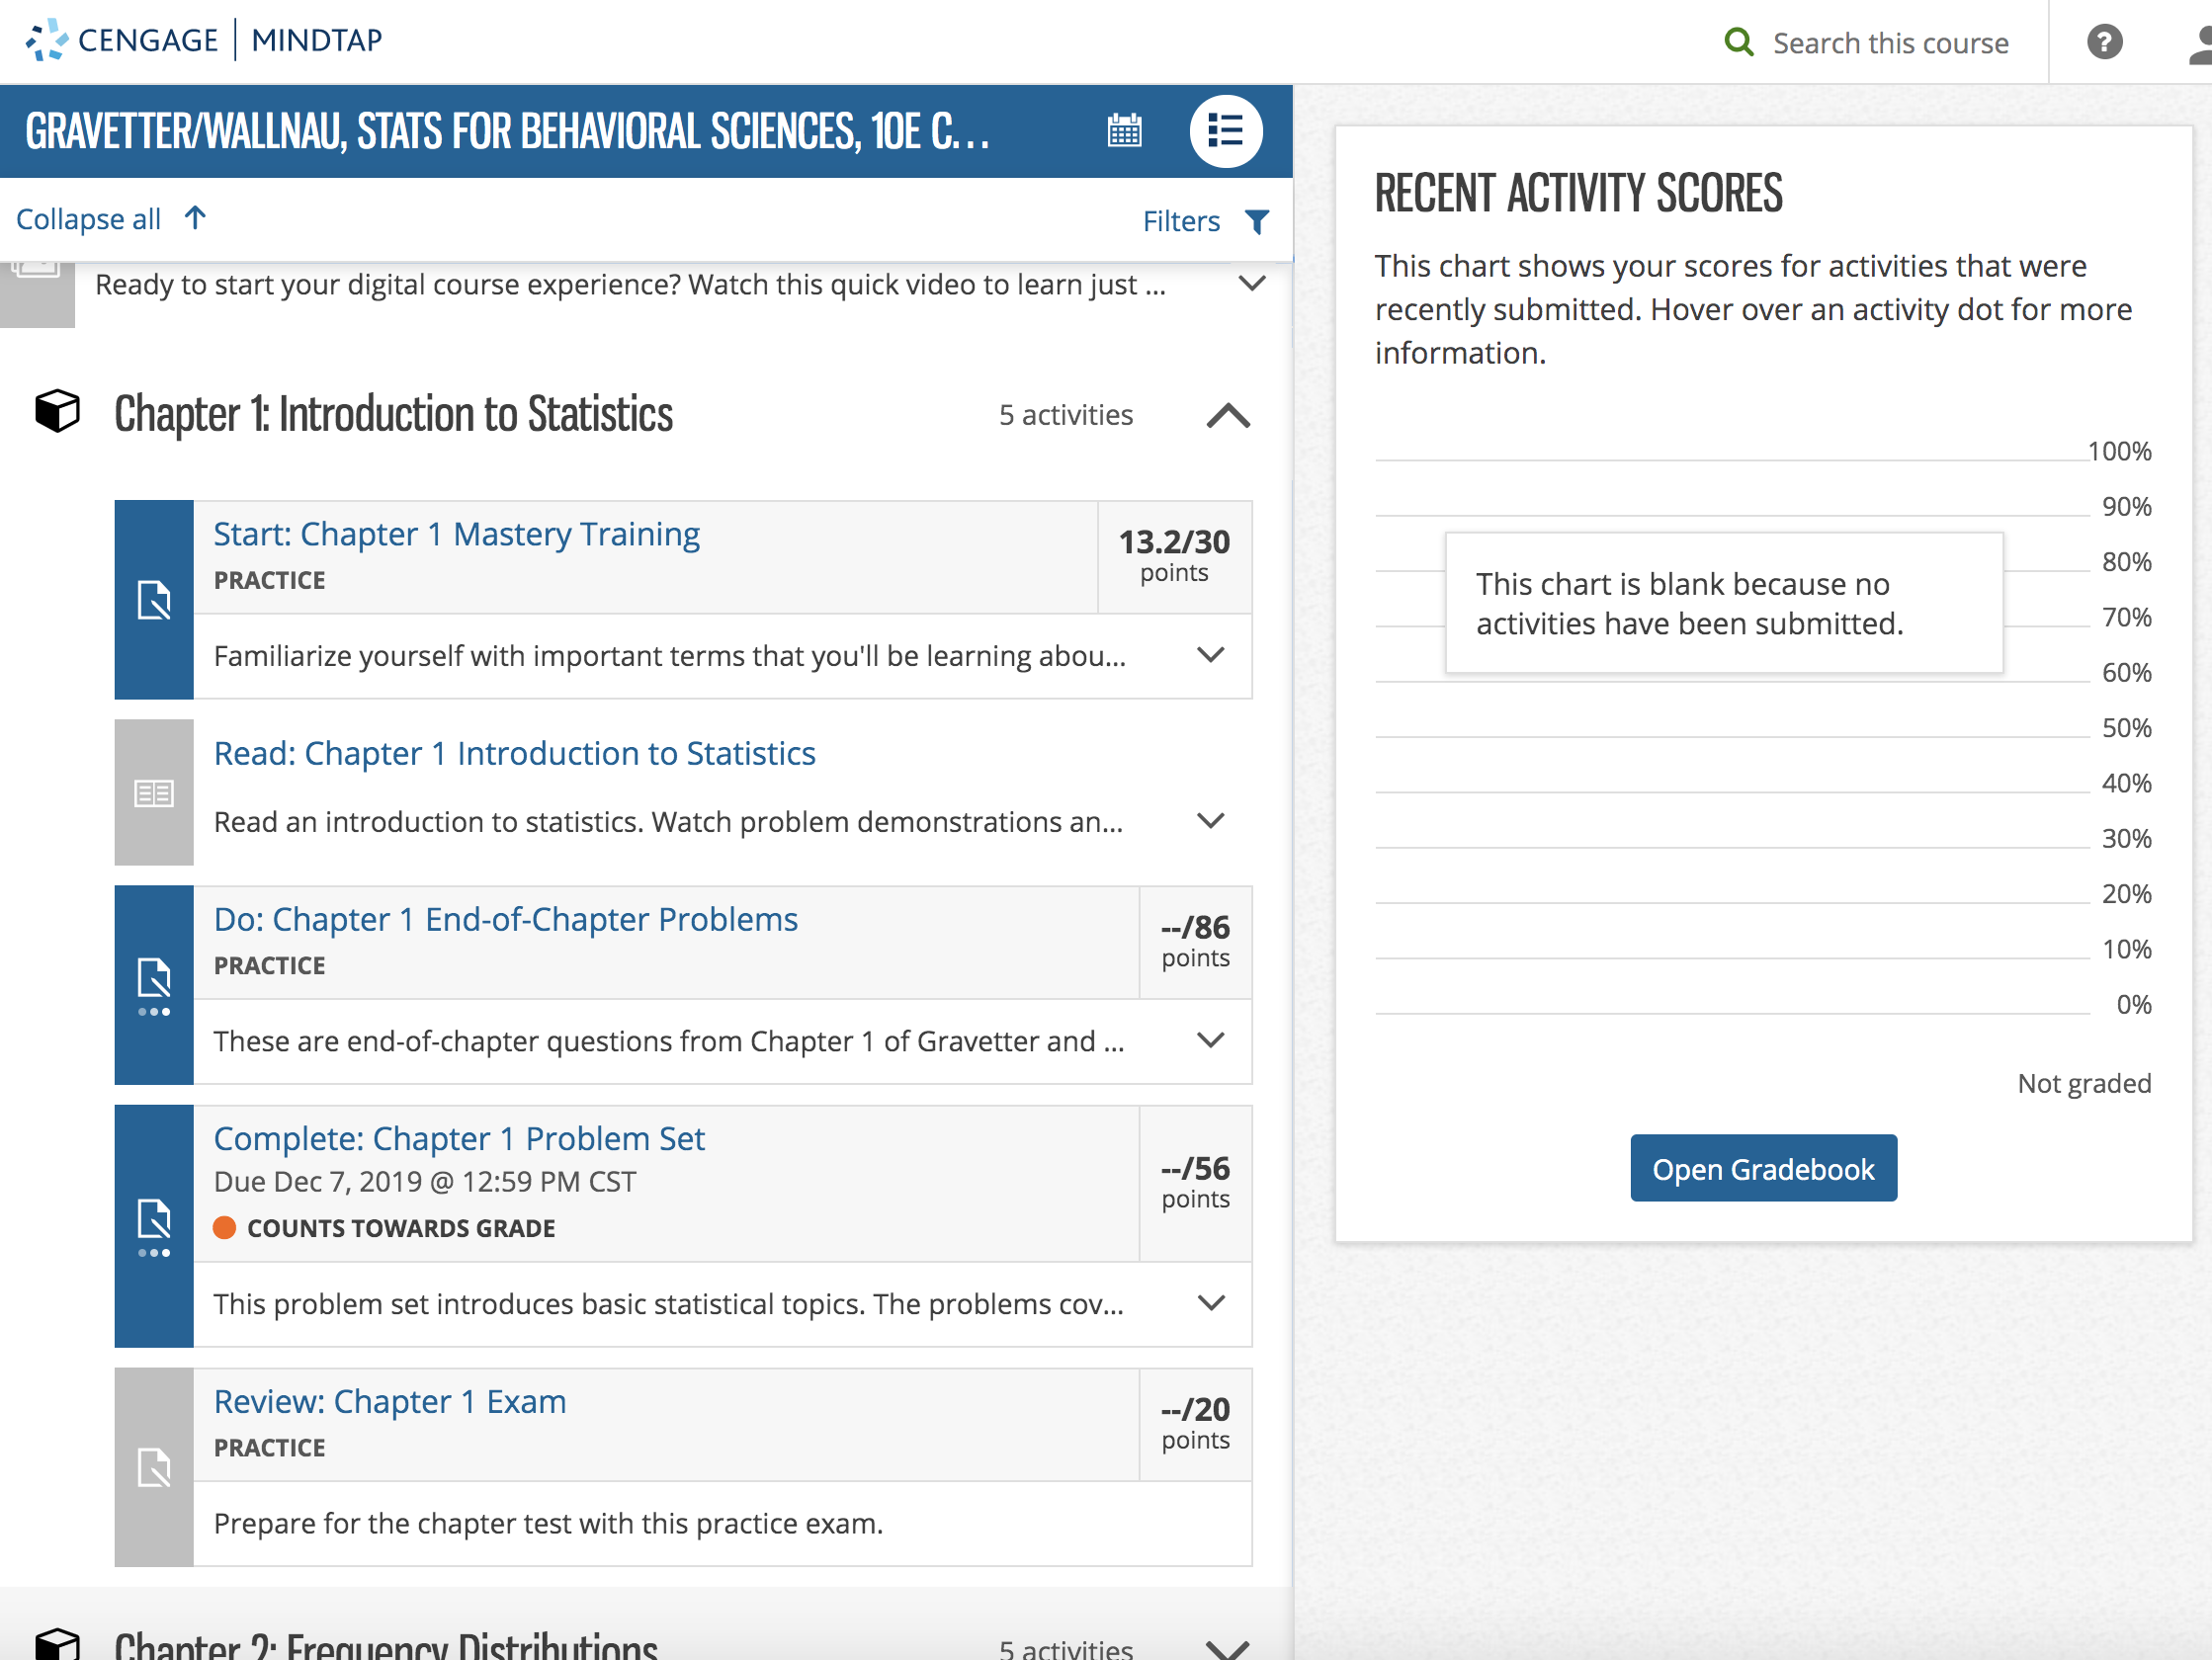Click the Chapter 1 Exam activity icon
The height and width of the screenshot is (1660, 2212).
click(x=154, y=1467)
